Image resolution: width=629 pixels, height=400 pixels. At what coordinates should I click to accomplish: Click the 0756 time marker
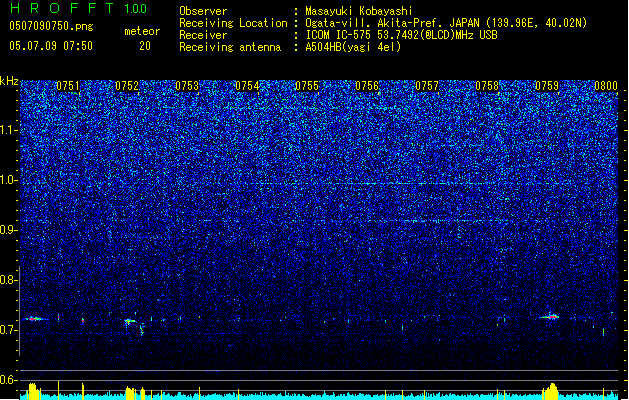pyautogui.click(x=367, y=86)
